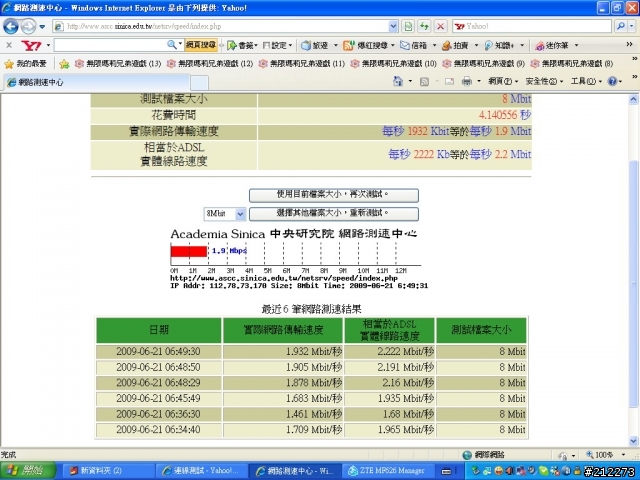Viewport: 640px width, 480px height.
Task: Switch to taskbar ZTE MF626 Manager
Action: [x=390, y=471]
